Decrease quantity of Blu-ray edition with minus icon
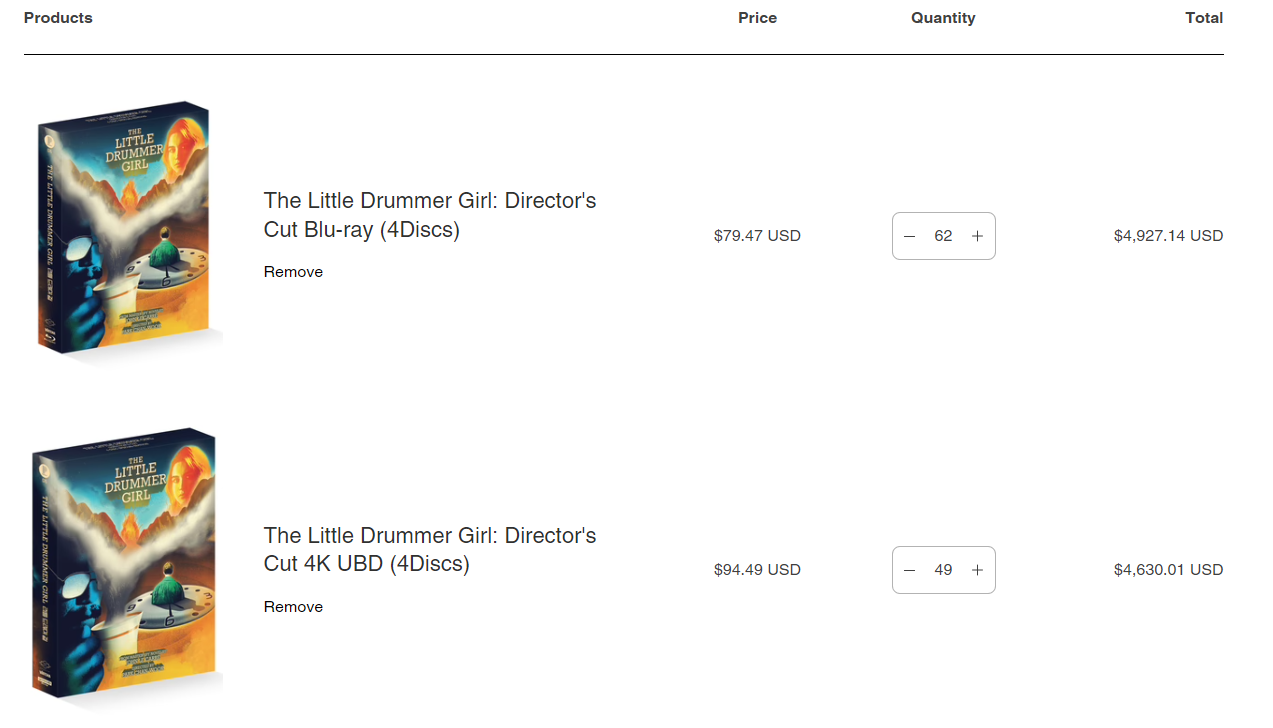 click(909, 236)
